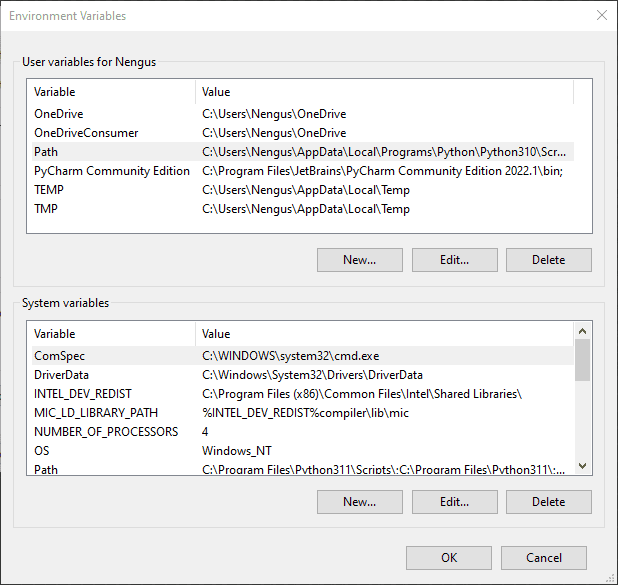This screenshot has width=618, height=585.
Task: Select the TEMP user variable
Action: pyautogui.click(x=303, y=190)
